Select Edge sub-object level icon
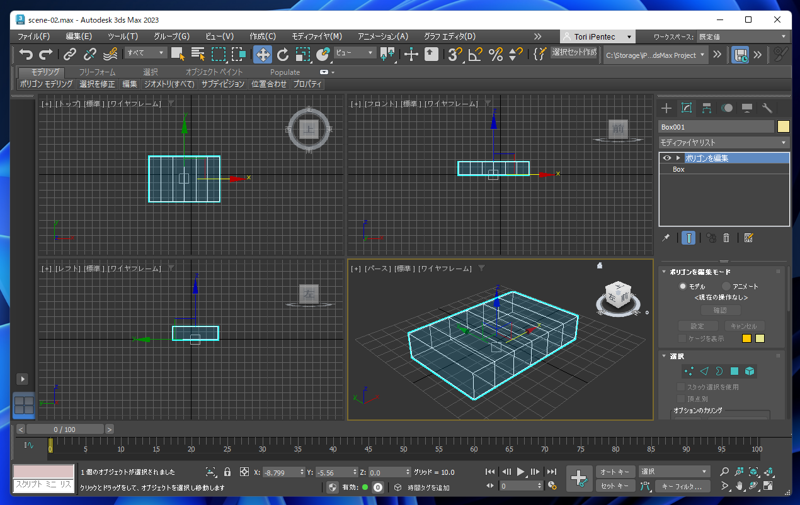The width and height of the screenshot is (800, 505). tap(704, 371)
